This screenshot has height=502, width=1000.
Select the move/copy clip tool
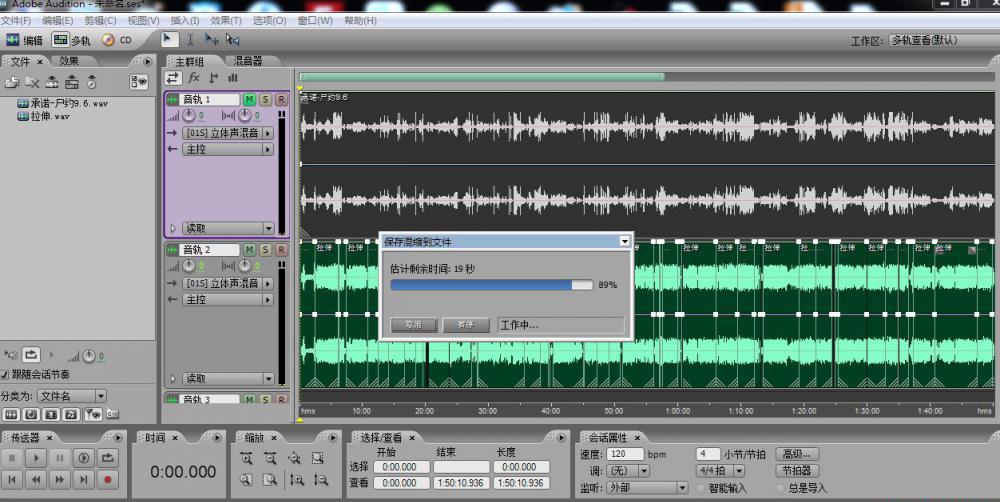click(211, 40)
